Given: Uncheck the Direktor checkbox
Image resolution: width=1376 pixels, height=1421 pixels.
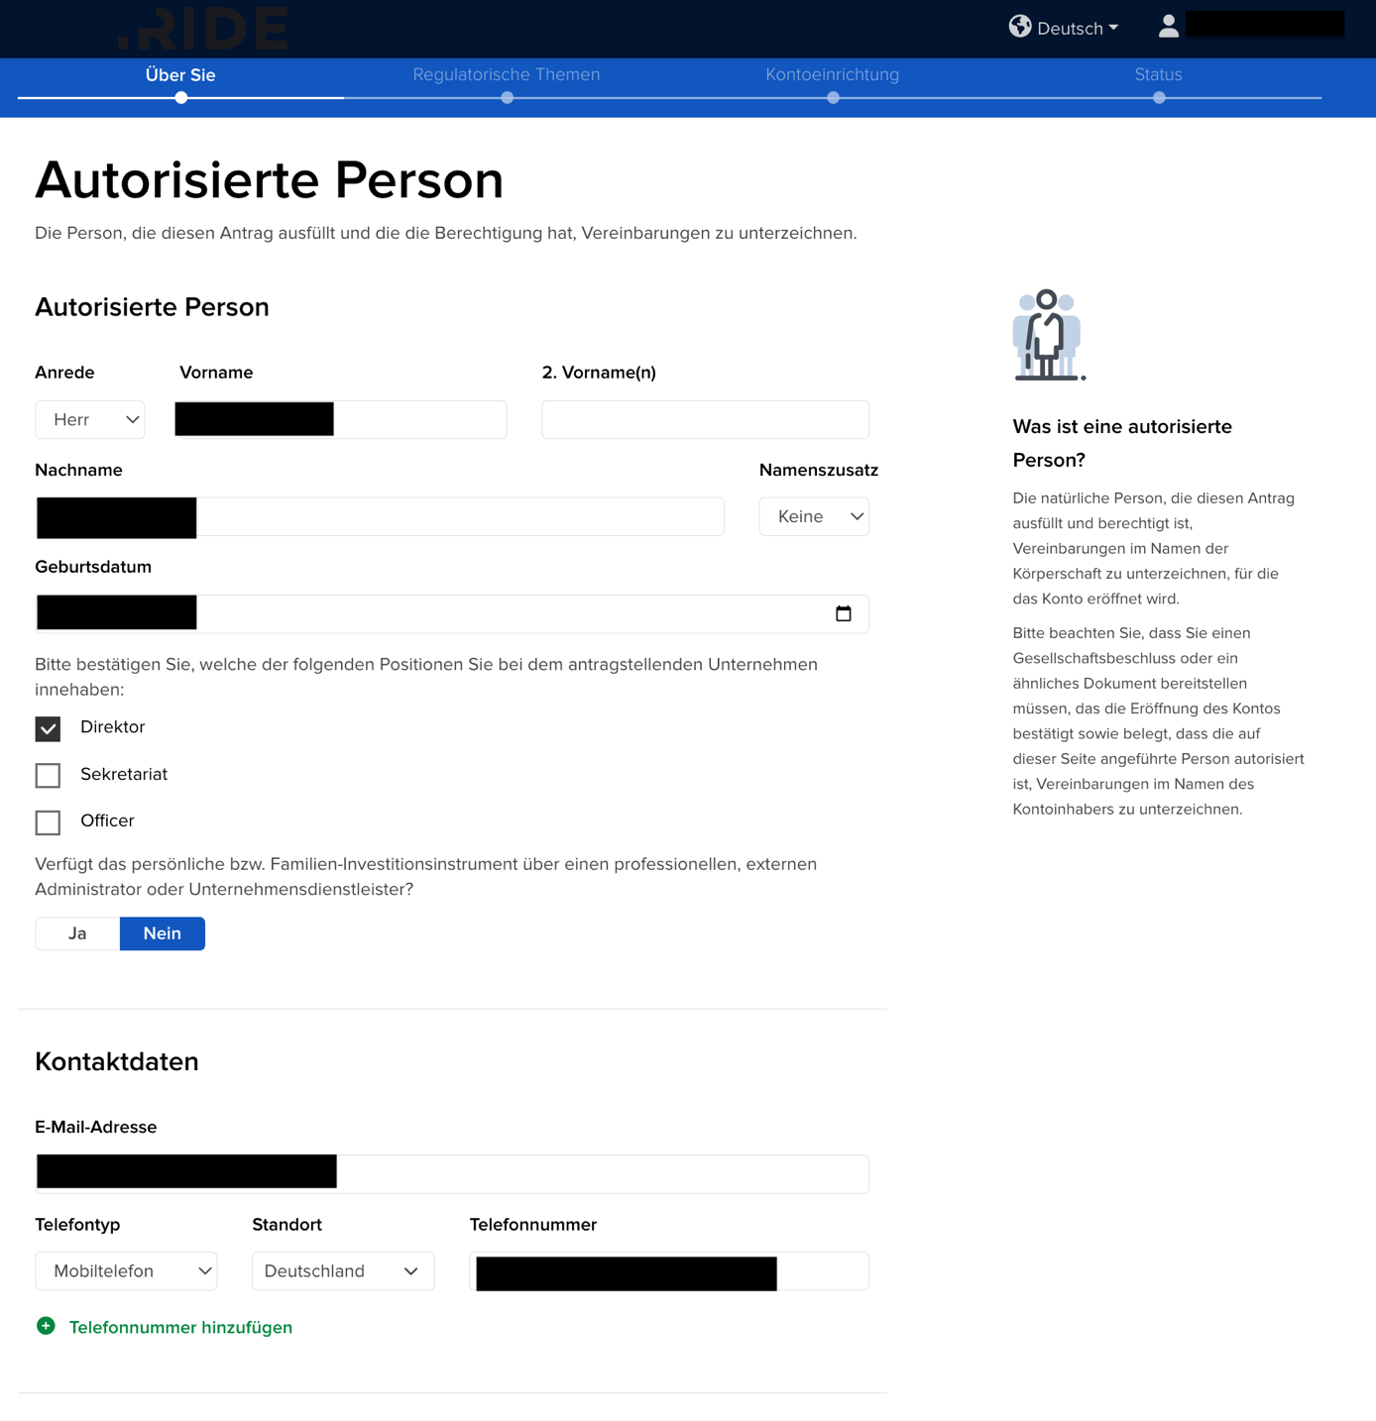Looking at the screenshot, I should pos(47,728).
